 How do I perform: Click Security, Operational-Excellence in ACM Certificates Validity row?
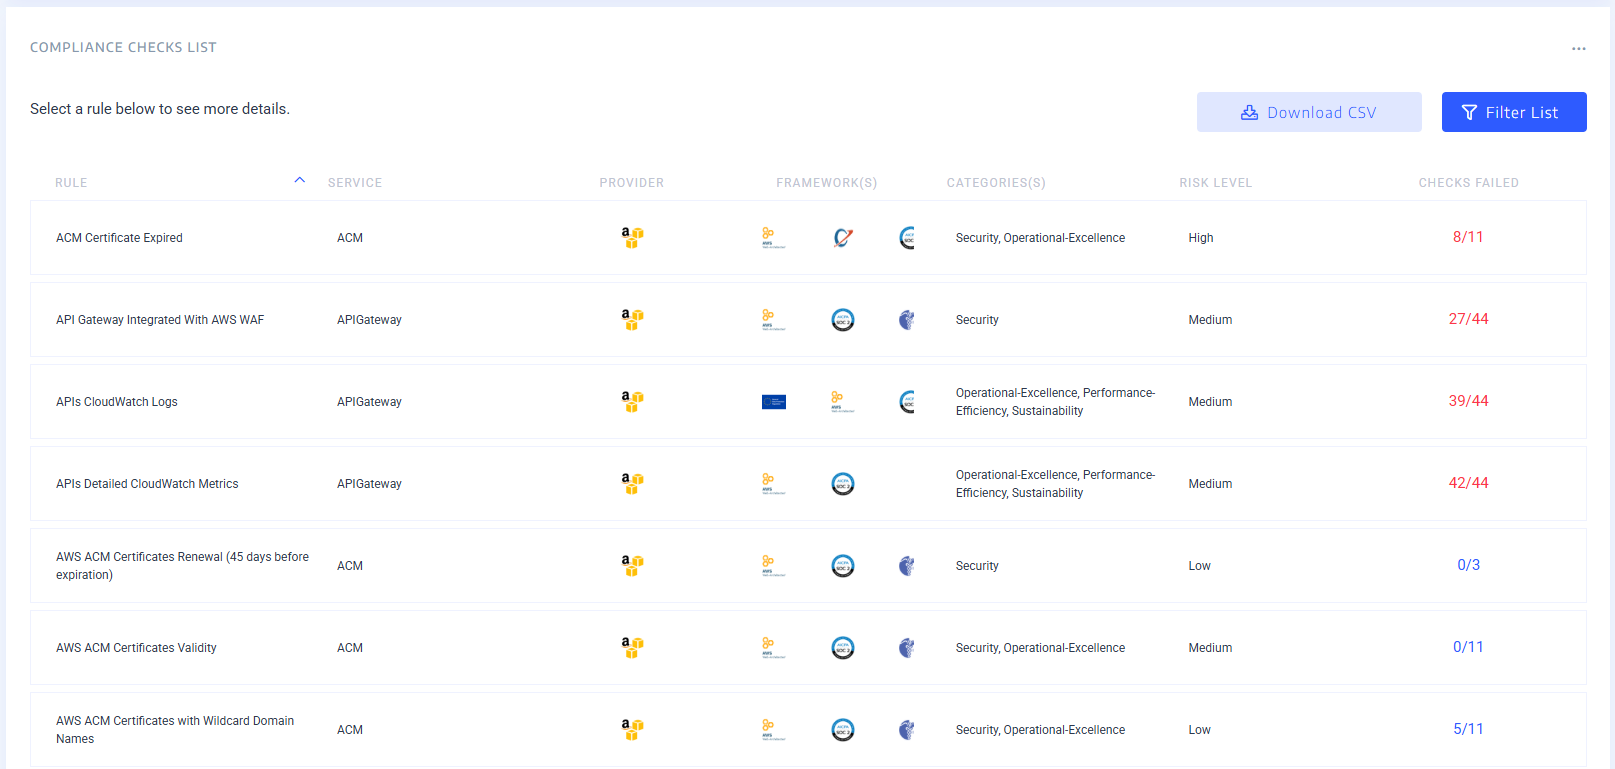click(x=1040, y=648)
